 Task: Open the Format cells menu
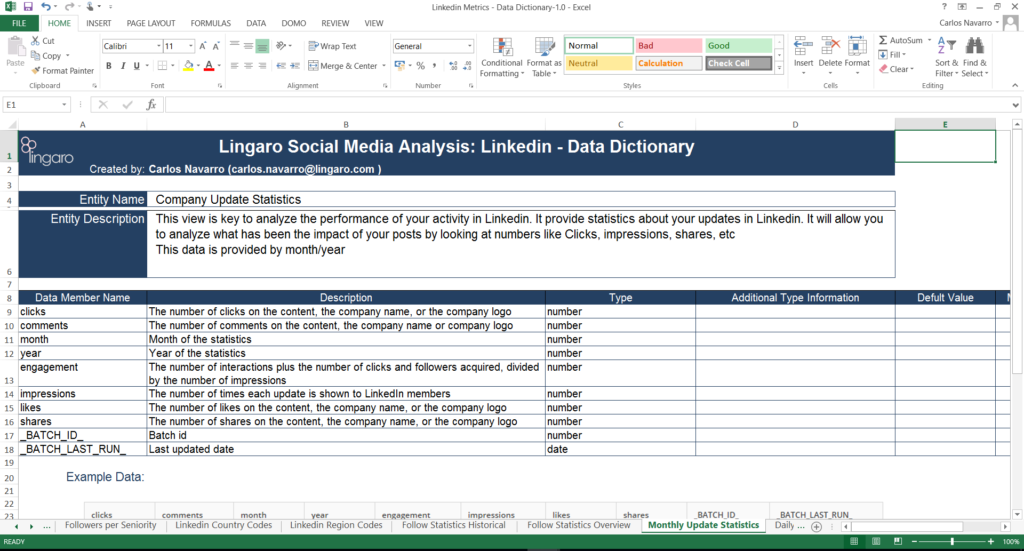[x=857, y=55]
